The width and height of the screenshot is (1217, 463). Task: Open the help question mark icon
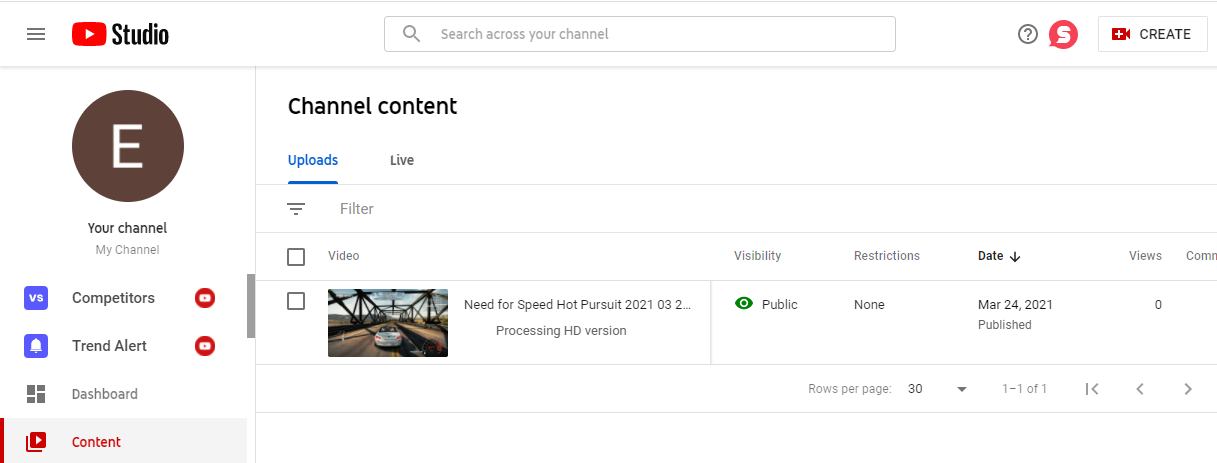[1028, 34]
